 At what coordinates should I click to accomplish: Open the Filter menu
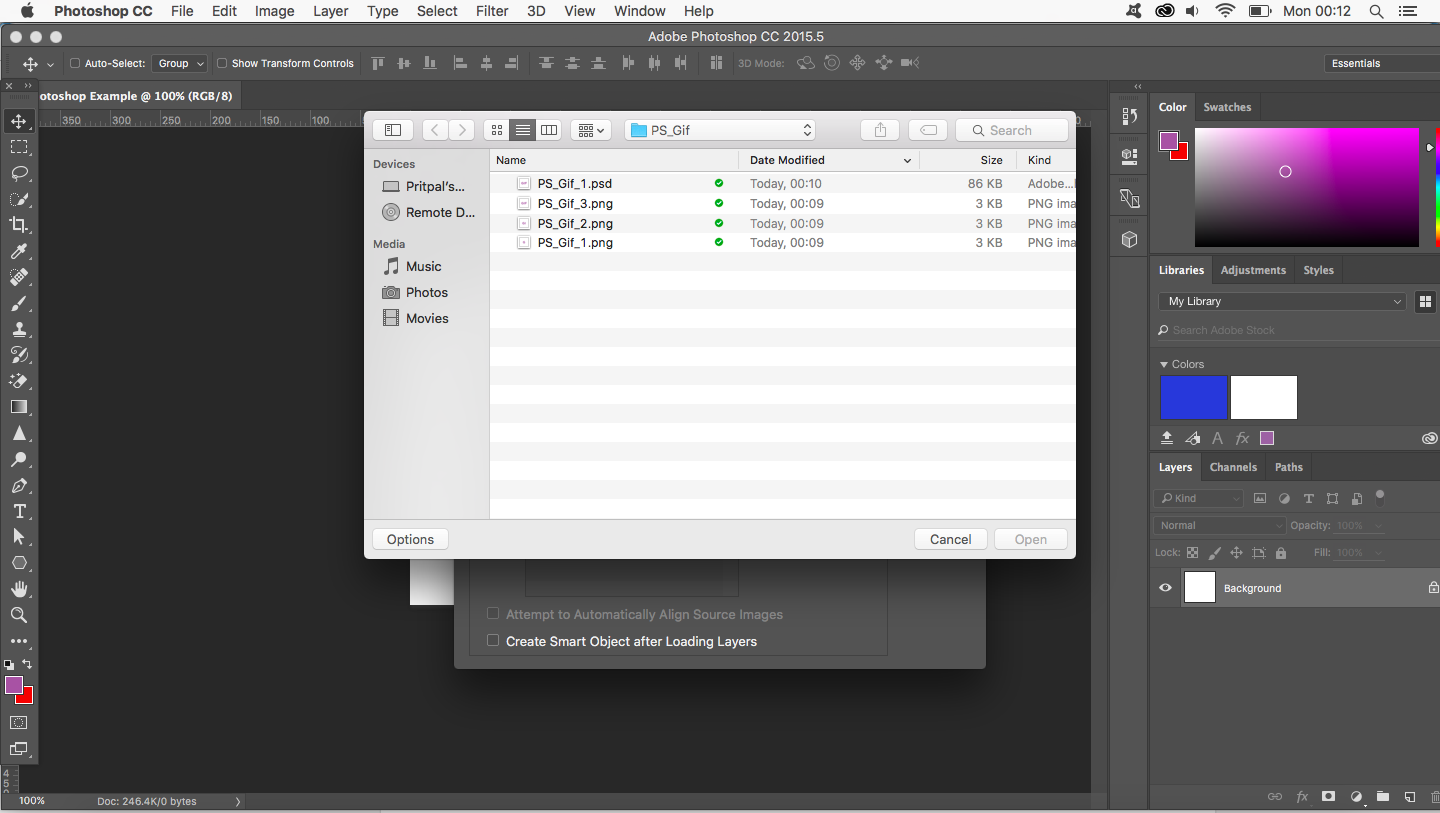(x=491, y=11)
